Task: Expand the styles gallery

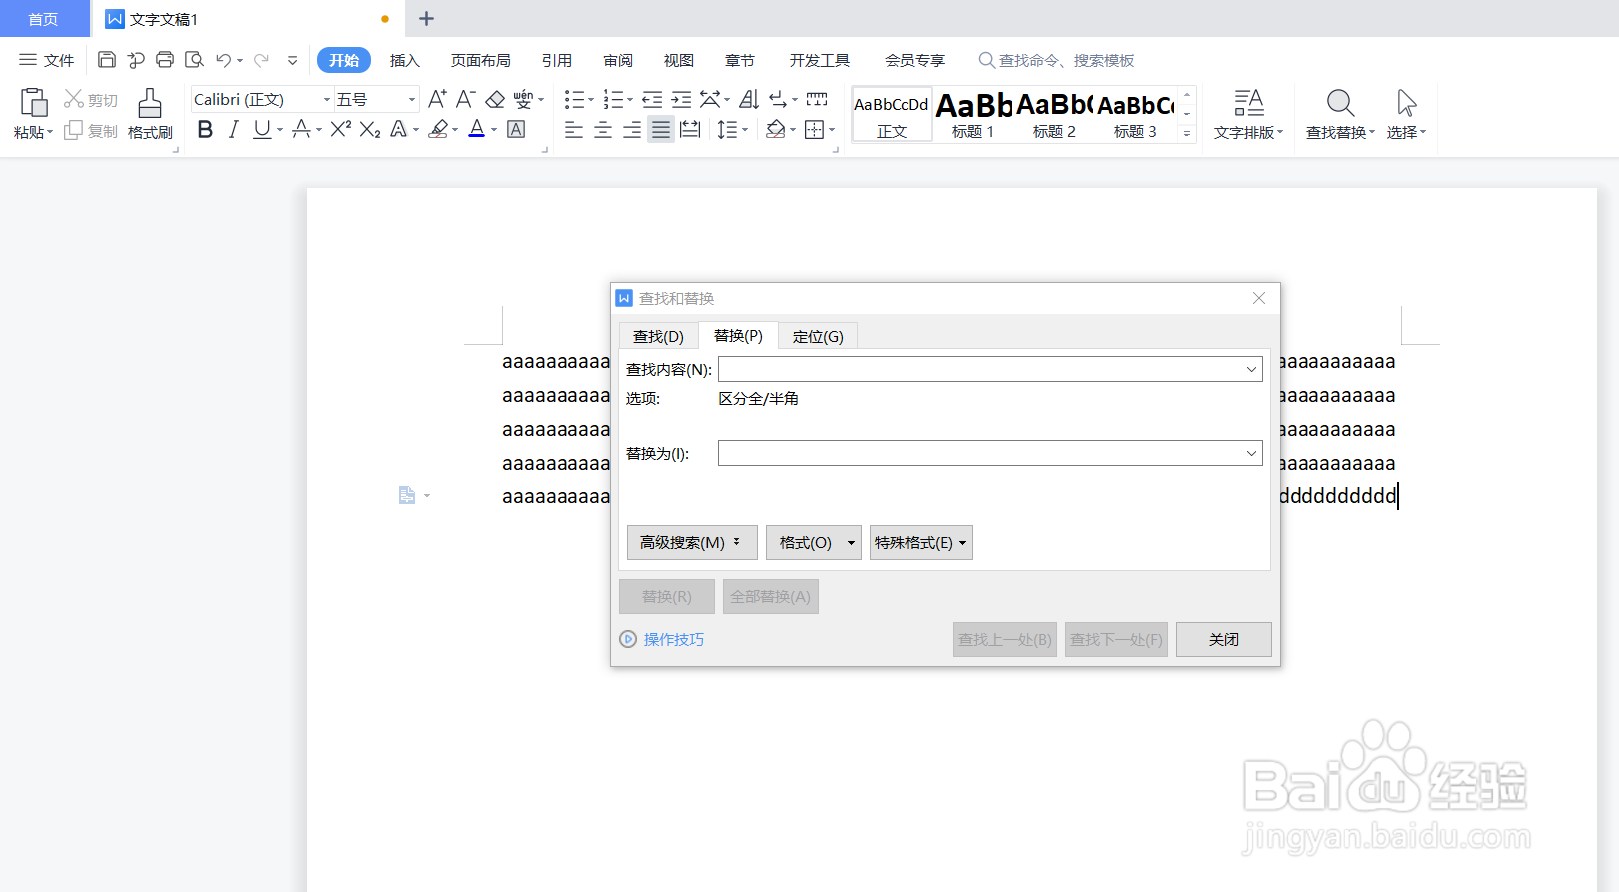Action: (x=1187, y=133)
